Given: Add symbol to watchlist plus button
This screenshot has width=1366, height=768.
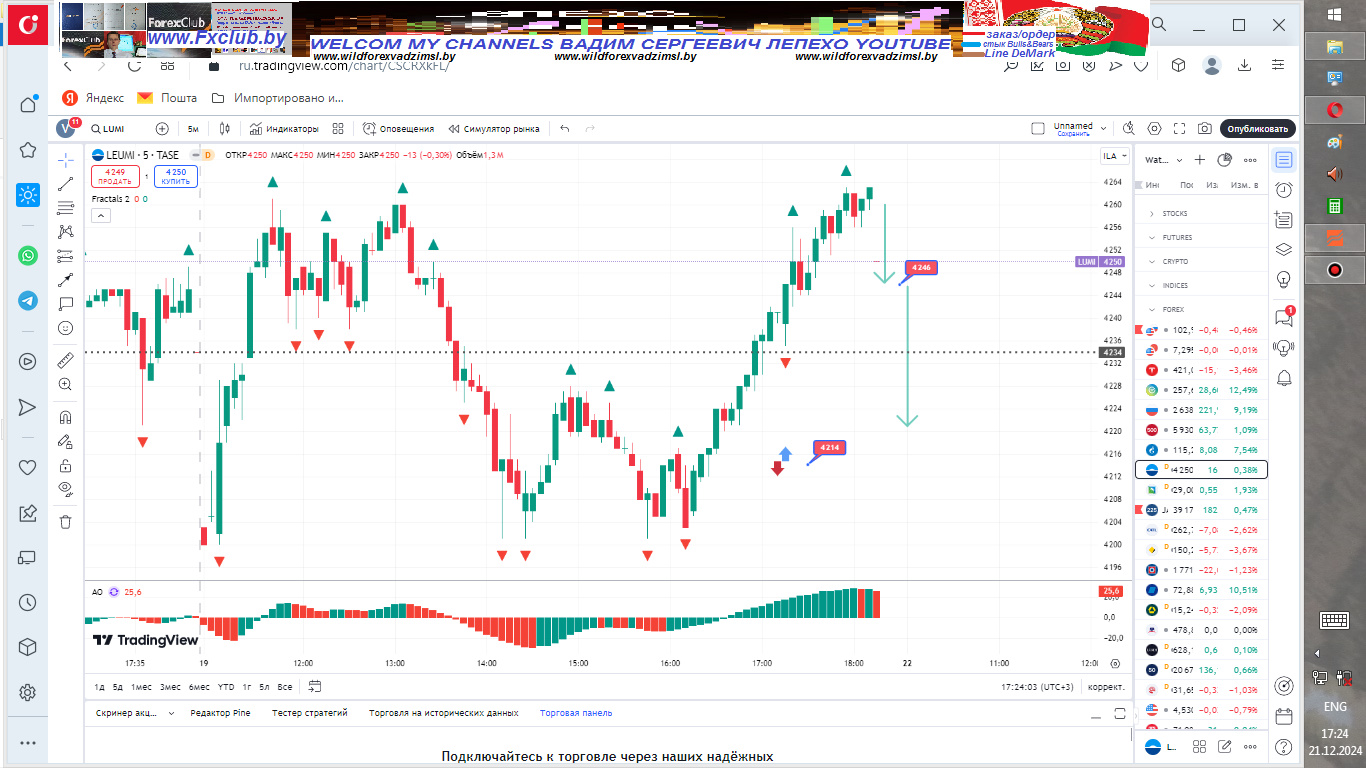Looking at the screenshot, I should pos(1200,160).
